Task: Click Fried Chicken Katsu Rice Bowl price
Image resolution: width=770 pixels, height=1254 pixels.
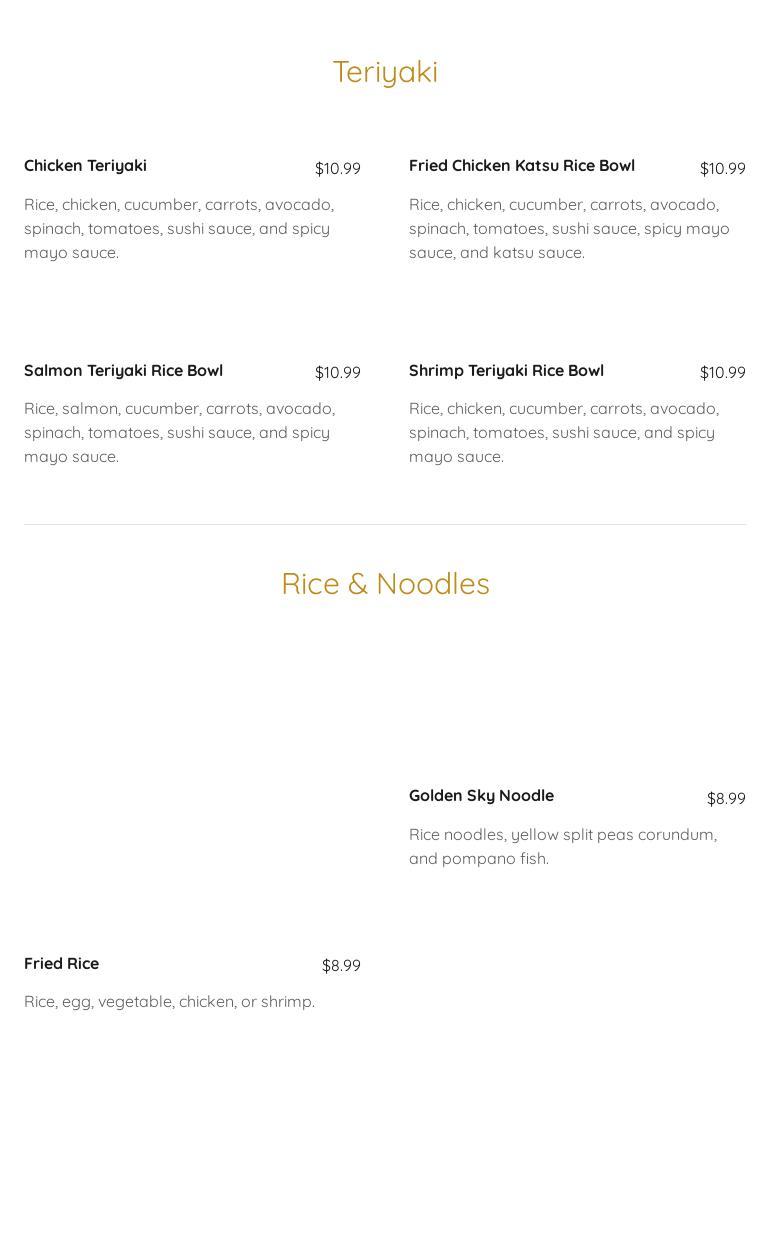Action: click(723, 168)
